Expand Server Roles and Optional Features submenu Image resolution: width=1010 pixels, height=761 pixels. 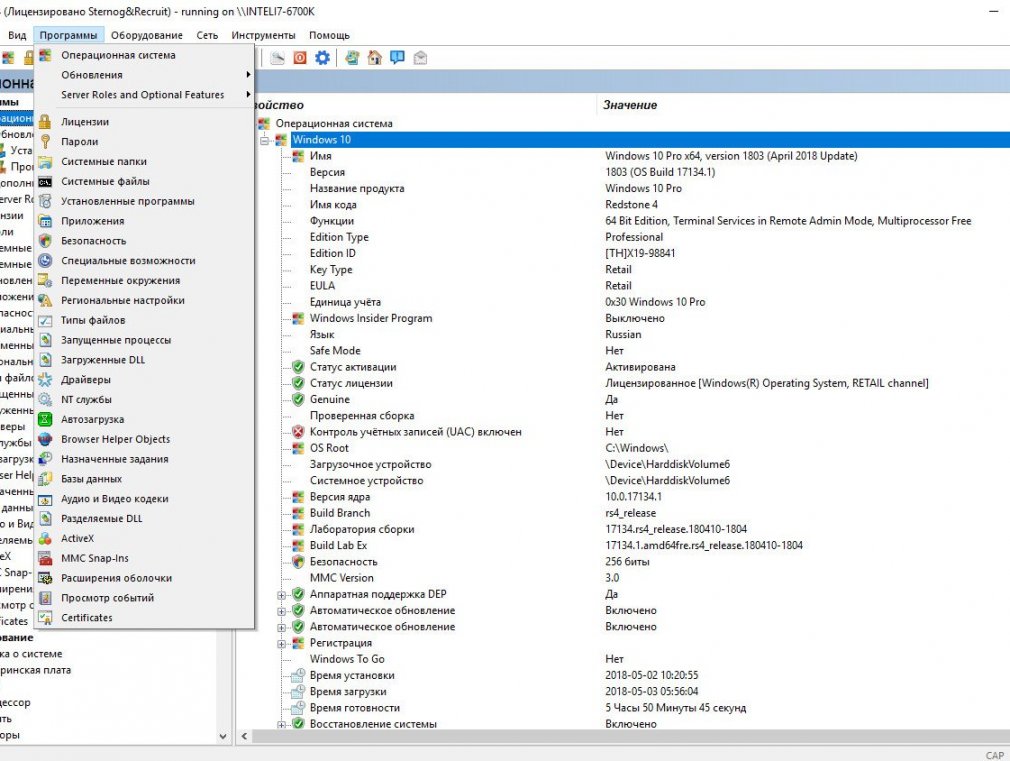tap(248, 95)
